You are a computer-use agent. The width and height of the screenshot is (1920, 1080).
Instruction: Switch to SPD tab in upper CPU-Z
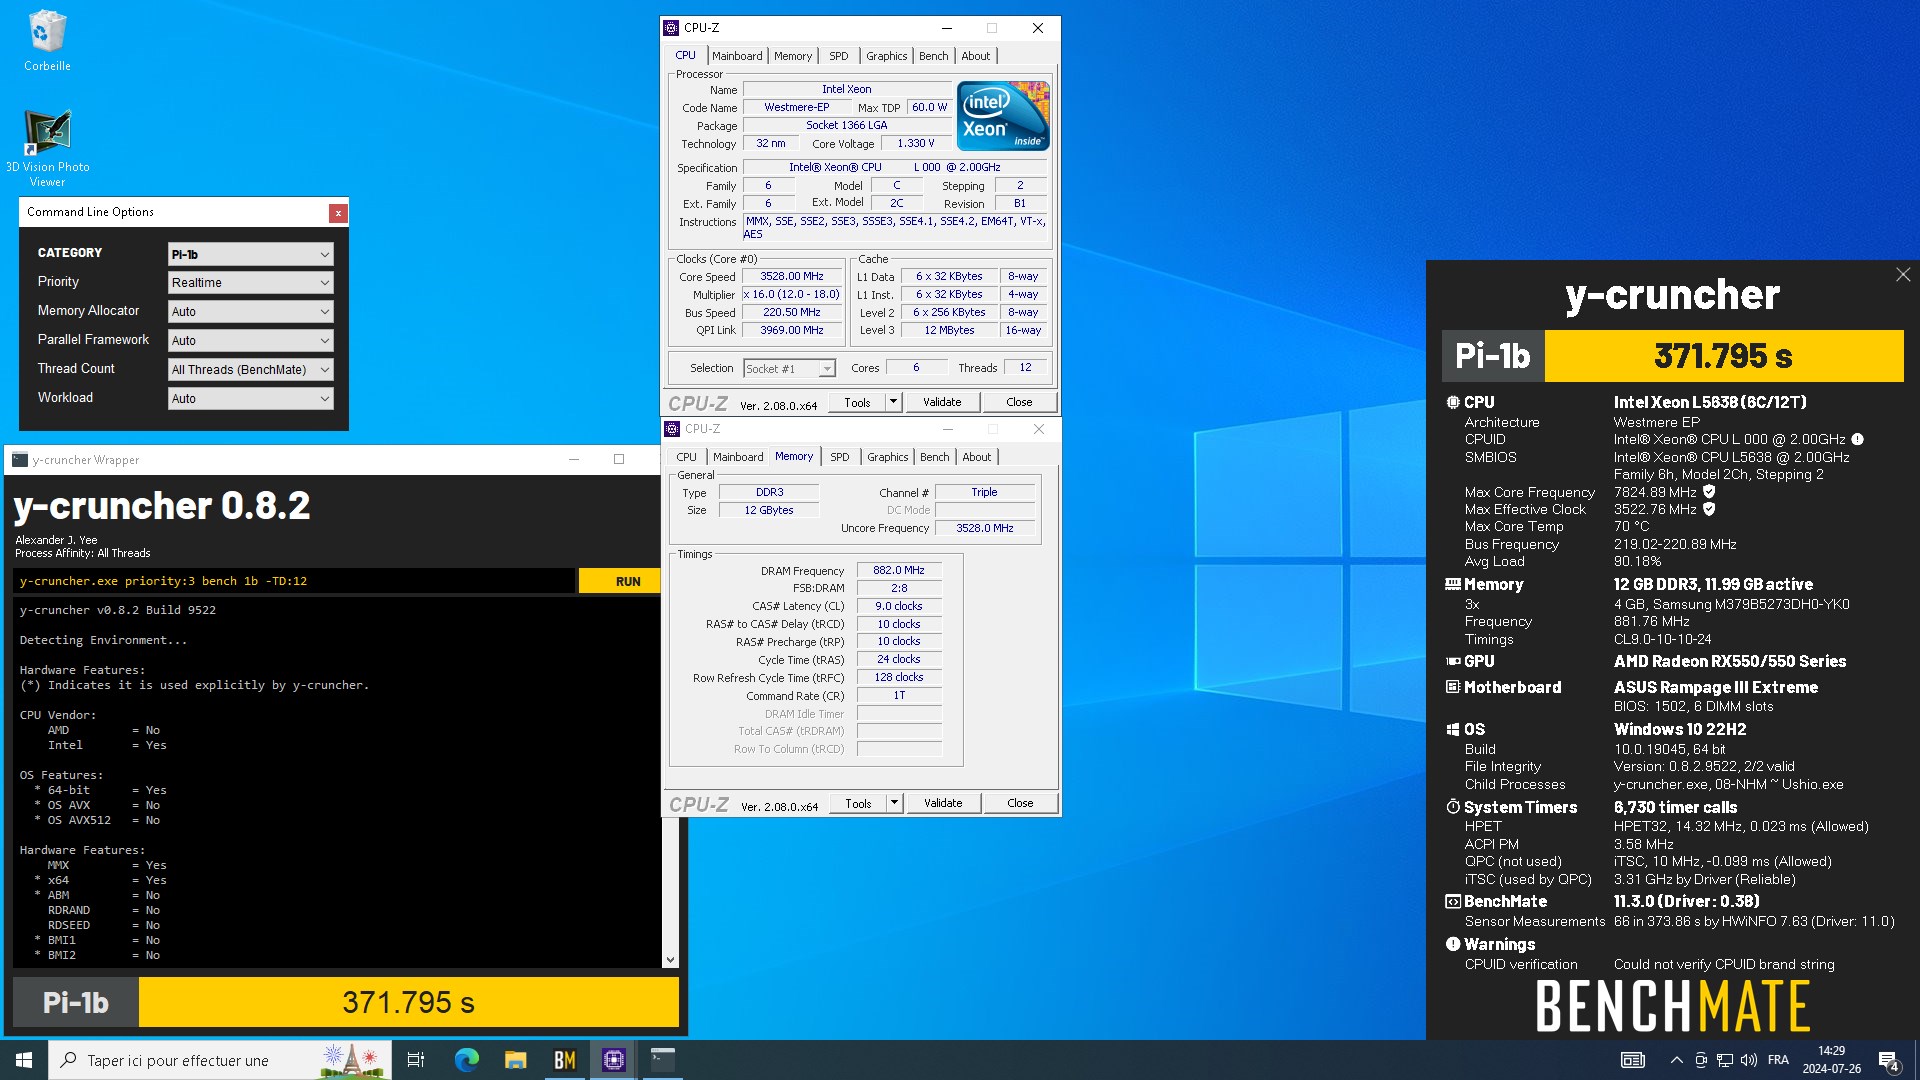pos(839,56)
